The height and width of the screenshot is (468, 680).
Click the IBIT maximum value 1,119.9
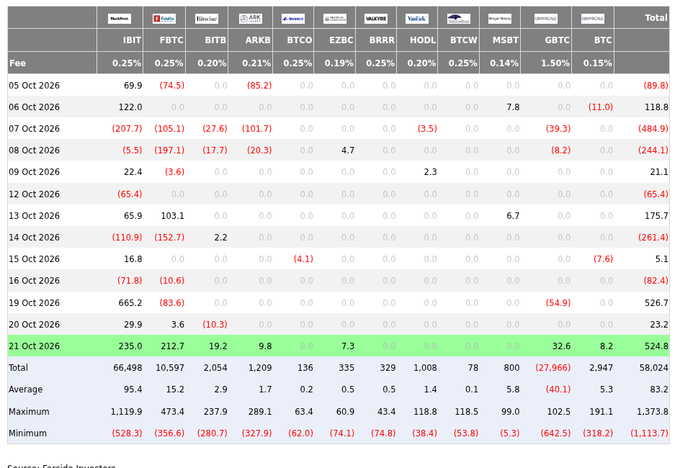126,412
